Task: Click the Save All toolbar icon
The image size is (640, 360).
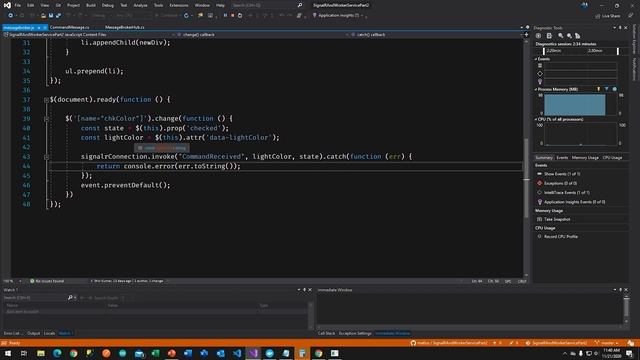Action: click(x=58, y=16)
